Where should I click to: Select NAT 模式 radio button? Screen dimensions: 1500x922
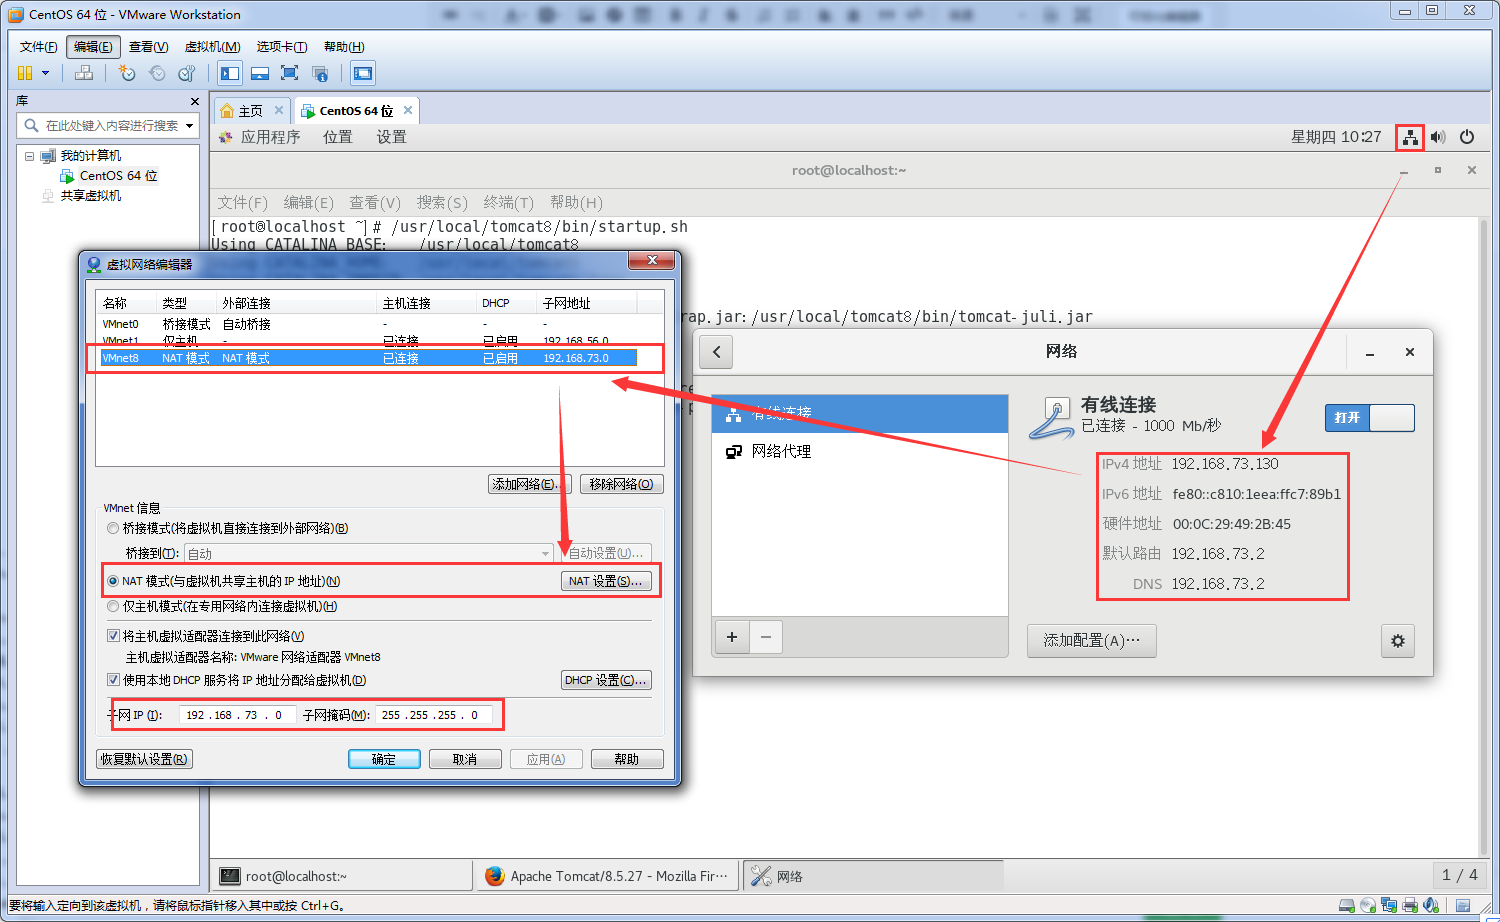[x=113, y=581]
